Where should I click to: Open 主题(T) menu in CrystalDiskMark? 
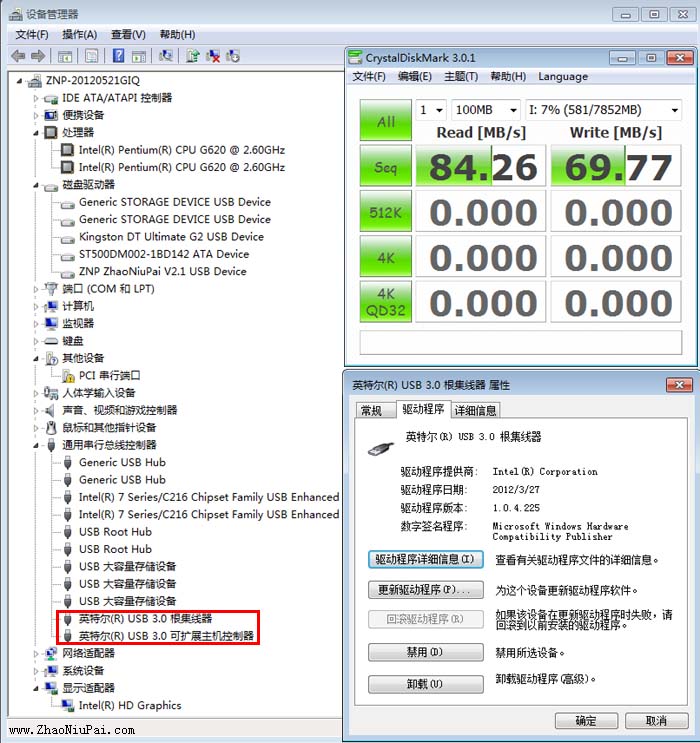[x=461, y=76]
